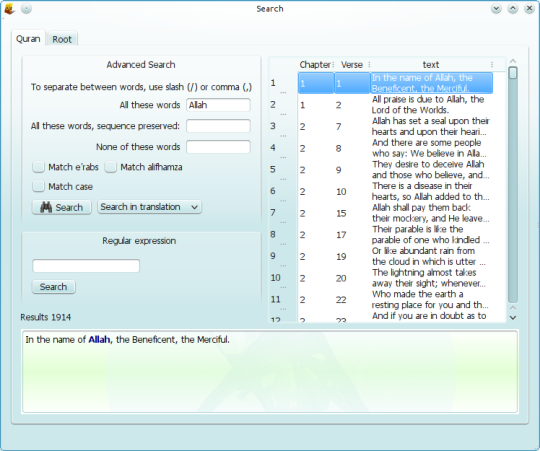Switch to the Root tab

[x=62, y=39]
